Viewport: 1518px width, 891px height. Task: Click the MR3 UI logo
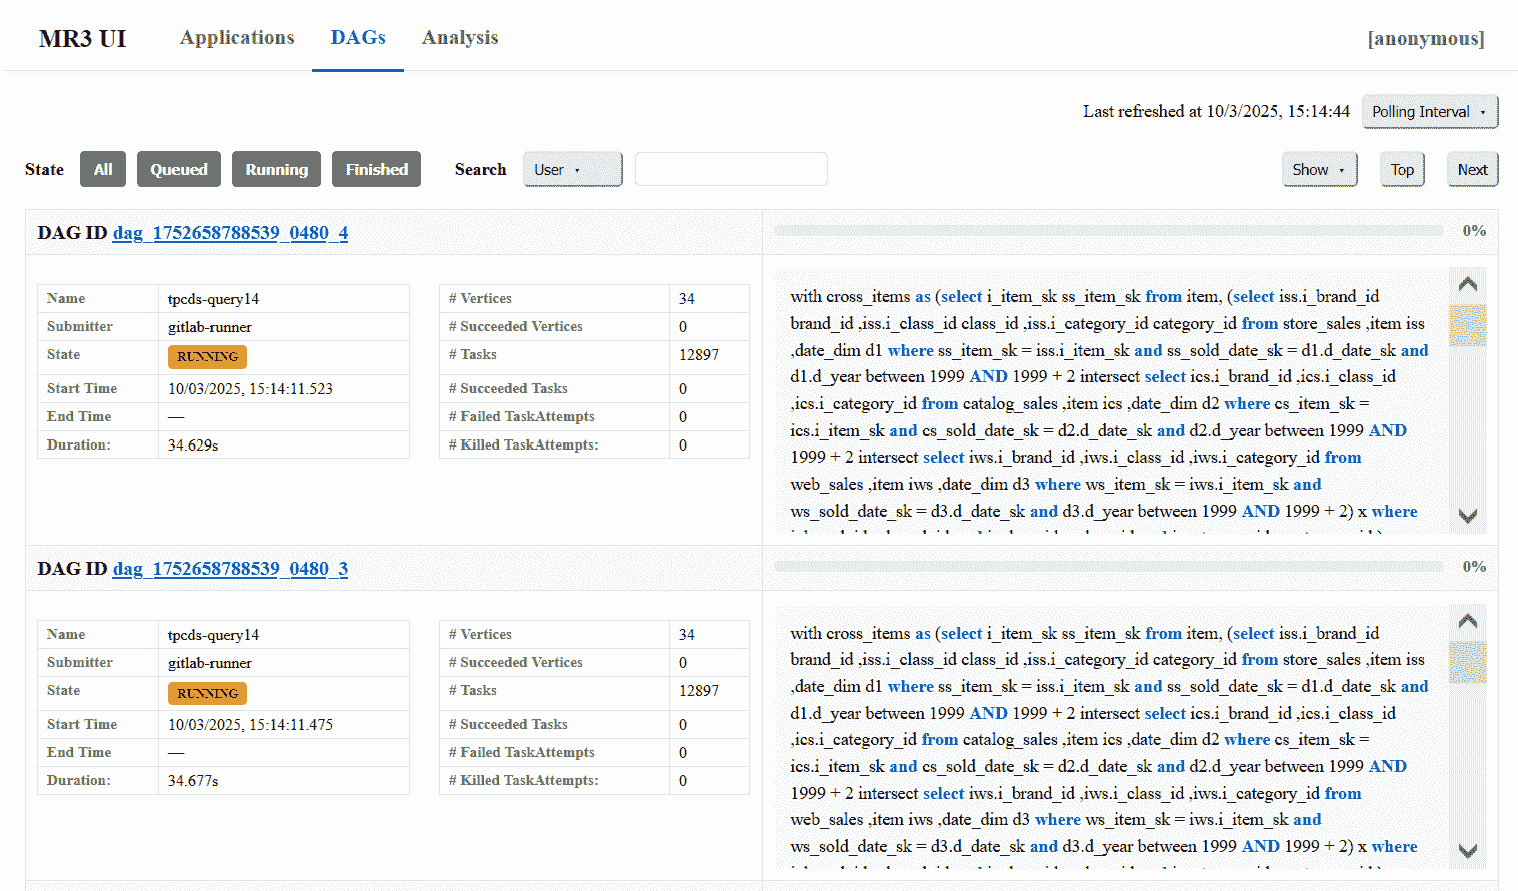(82, 39)
